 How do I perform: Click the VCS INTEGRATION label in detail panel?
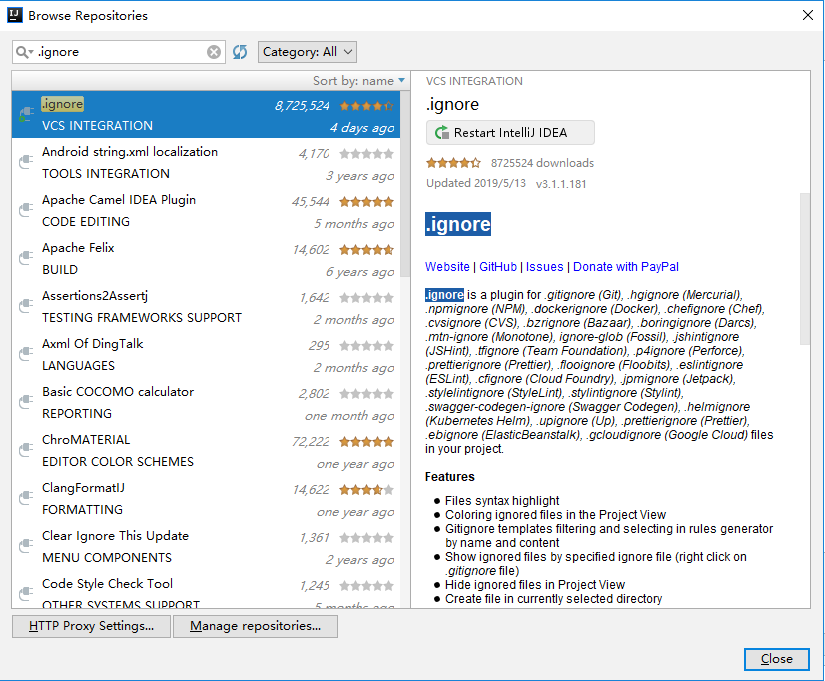pos(474,81)
